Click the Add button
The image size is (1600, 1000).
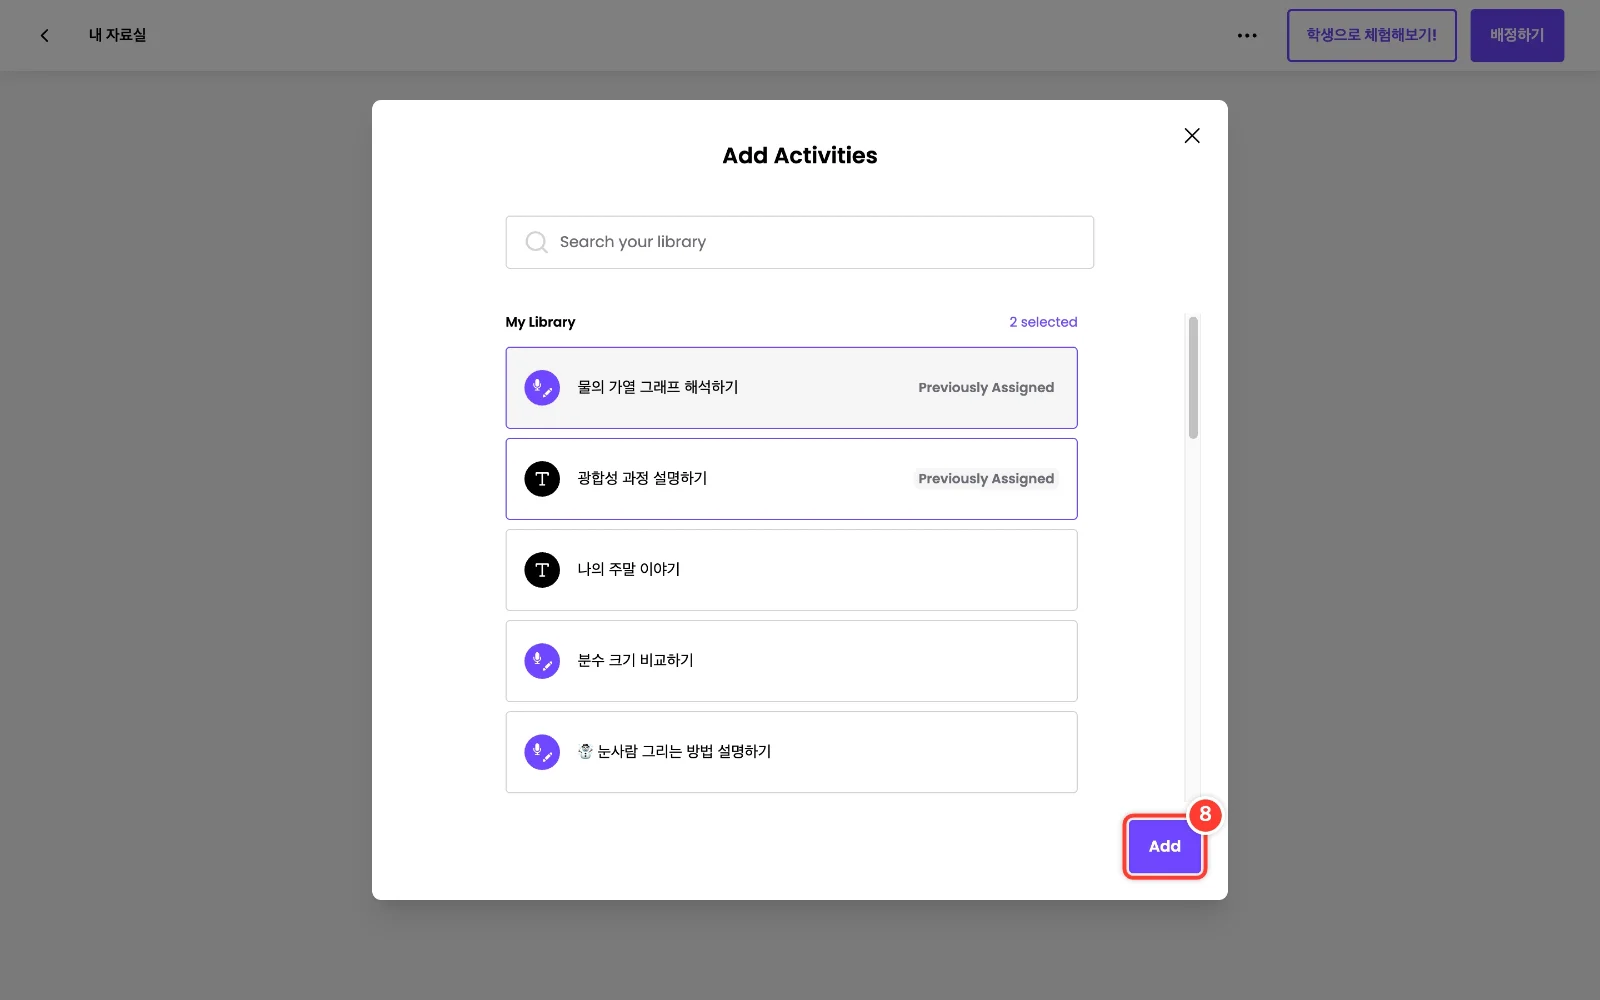point(1165,846)
